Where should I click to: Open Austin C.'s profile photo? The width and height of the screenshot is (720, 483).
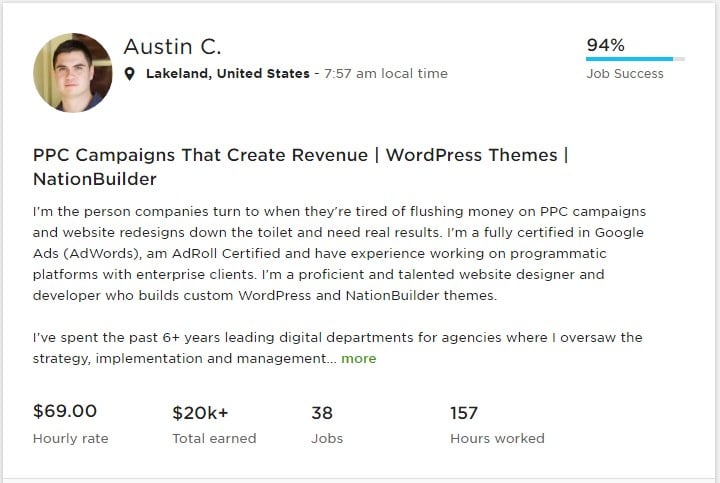click(x=73, y=72)
